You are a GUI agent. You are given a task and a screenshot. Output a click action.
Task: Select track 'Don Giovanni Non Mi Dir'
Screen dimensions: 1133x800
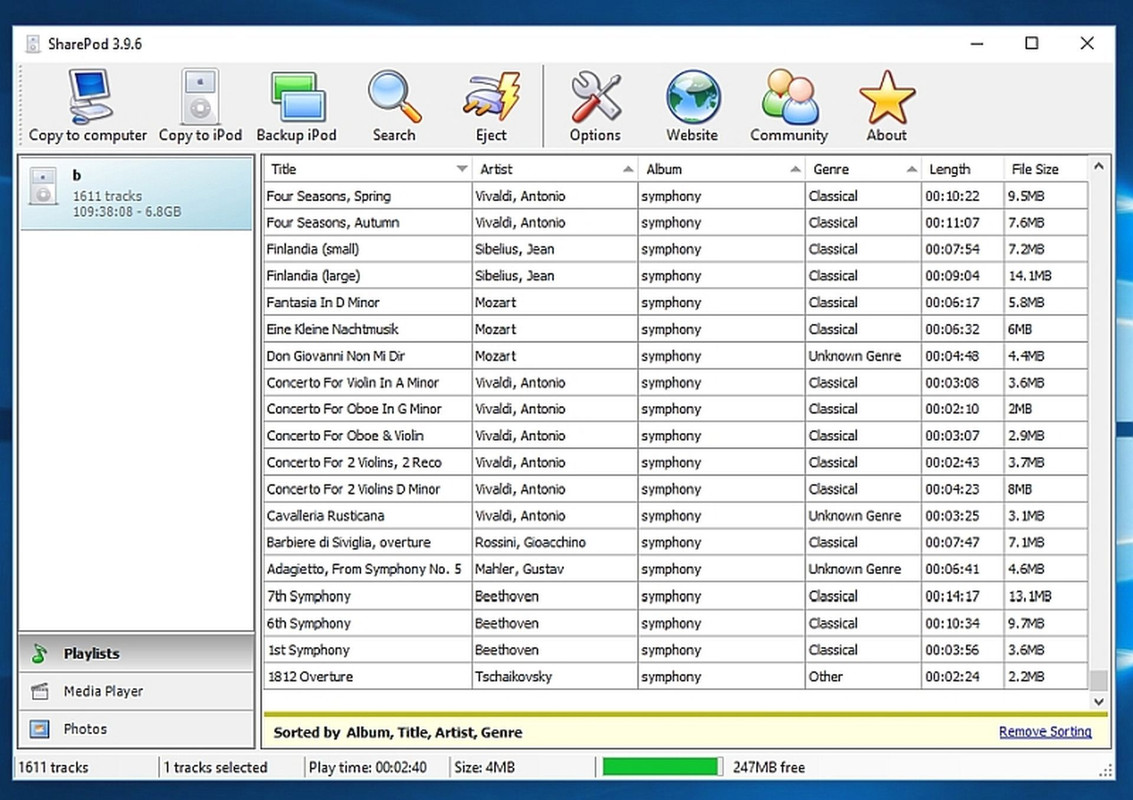[676, 356]
